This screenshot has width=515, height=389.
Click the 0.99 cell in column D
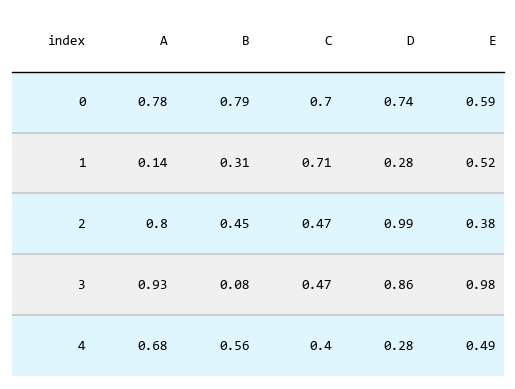[399, 224]
